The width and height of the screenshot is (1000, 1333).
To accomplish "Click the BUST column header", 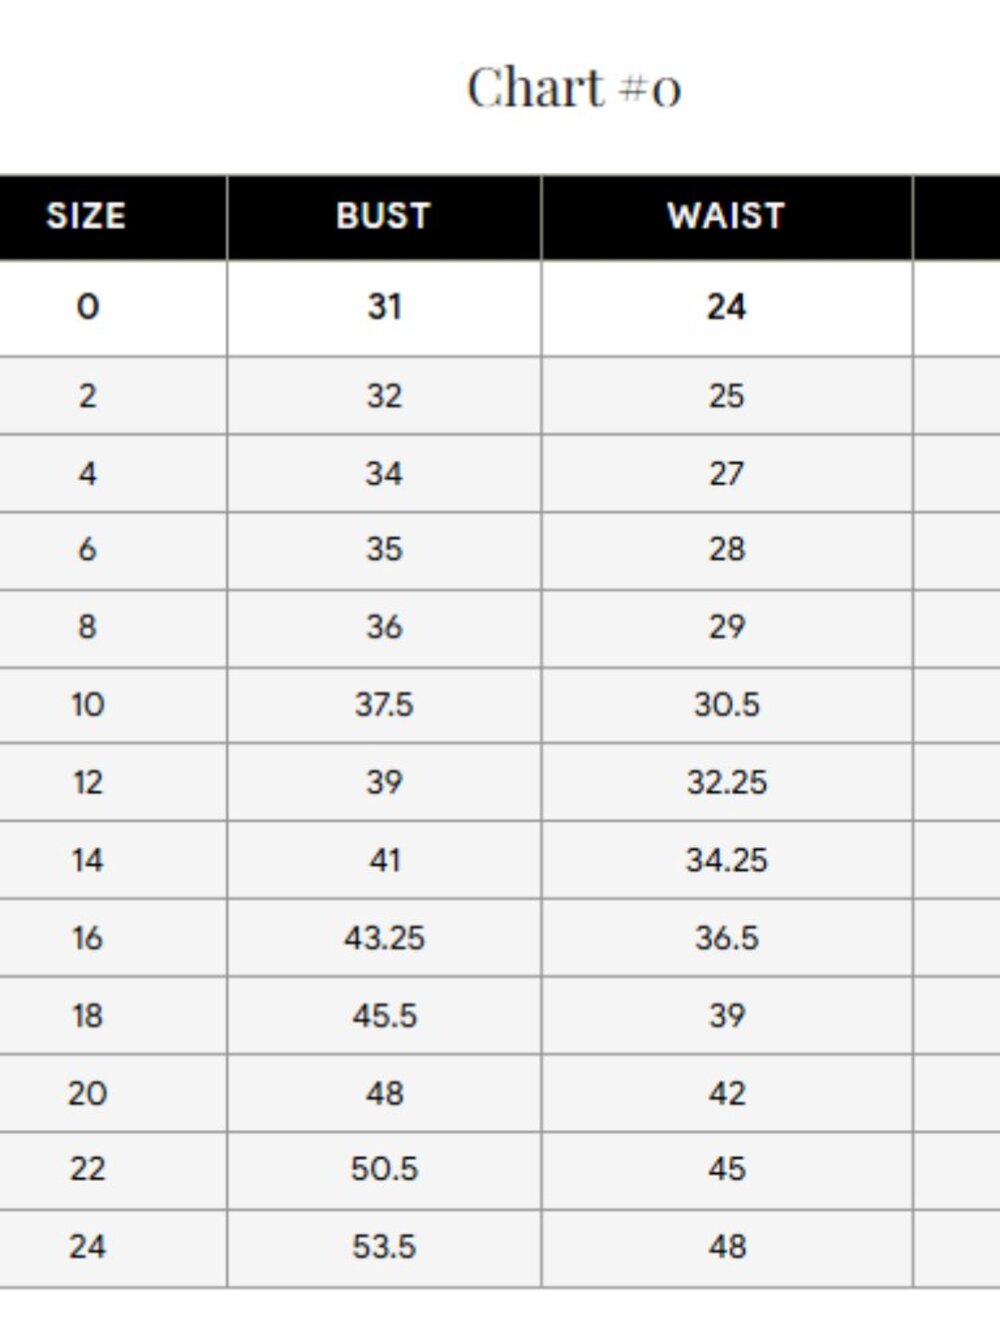I will (x=383, y=216).
